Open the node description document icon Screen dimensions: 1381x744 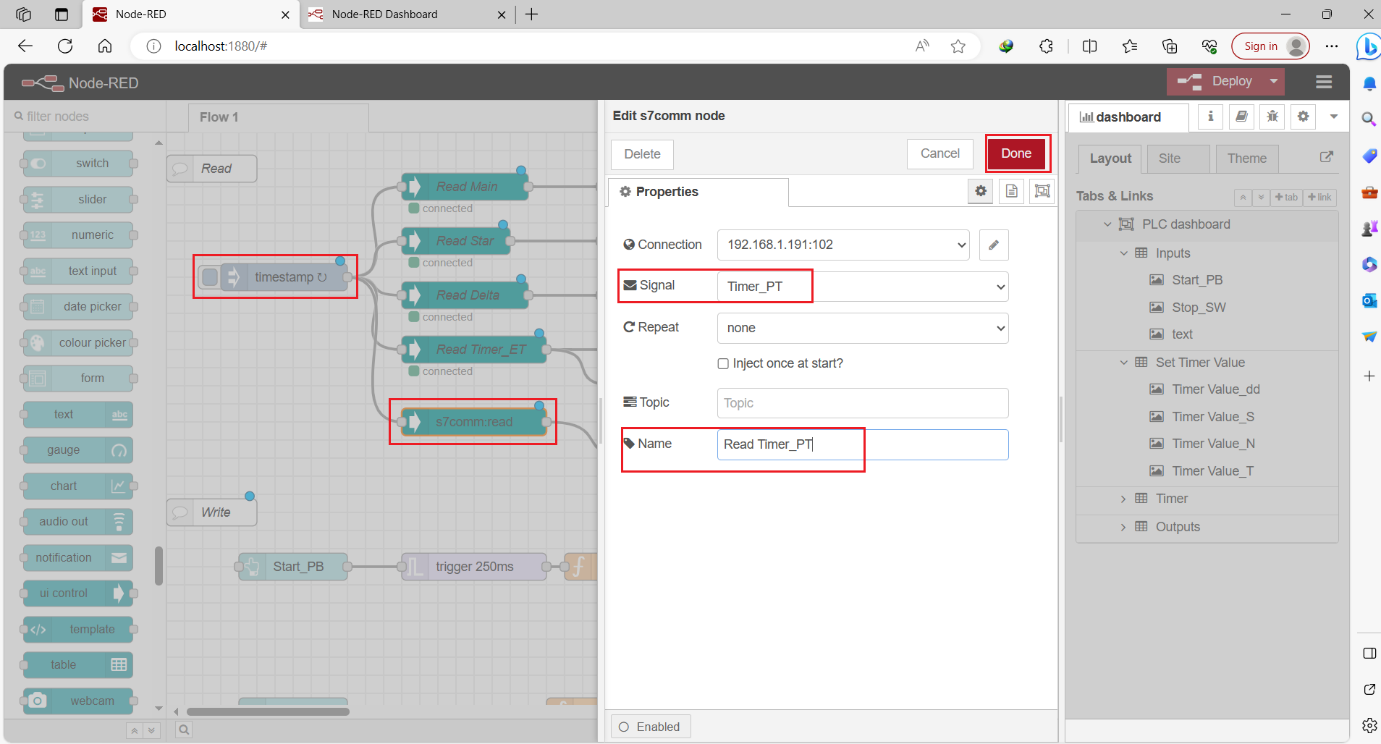point(1011,191)
